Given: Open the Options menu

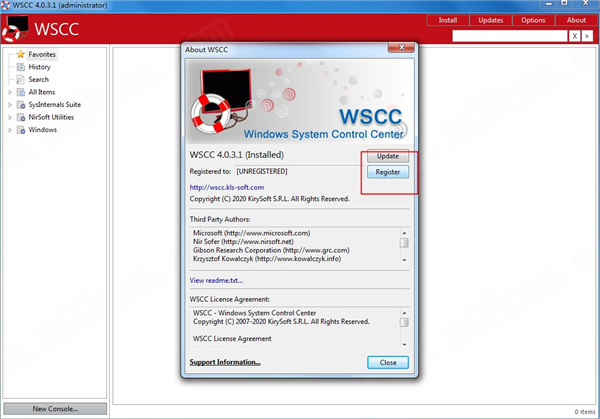Looking at the screenshot, I should (x=533, y=20).
